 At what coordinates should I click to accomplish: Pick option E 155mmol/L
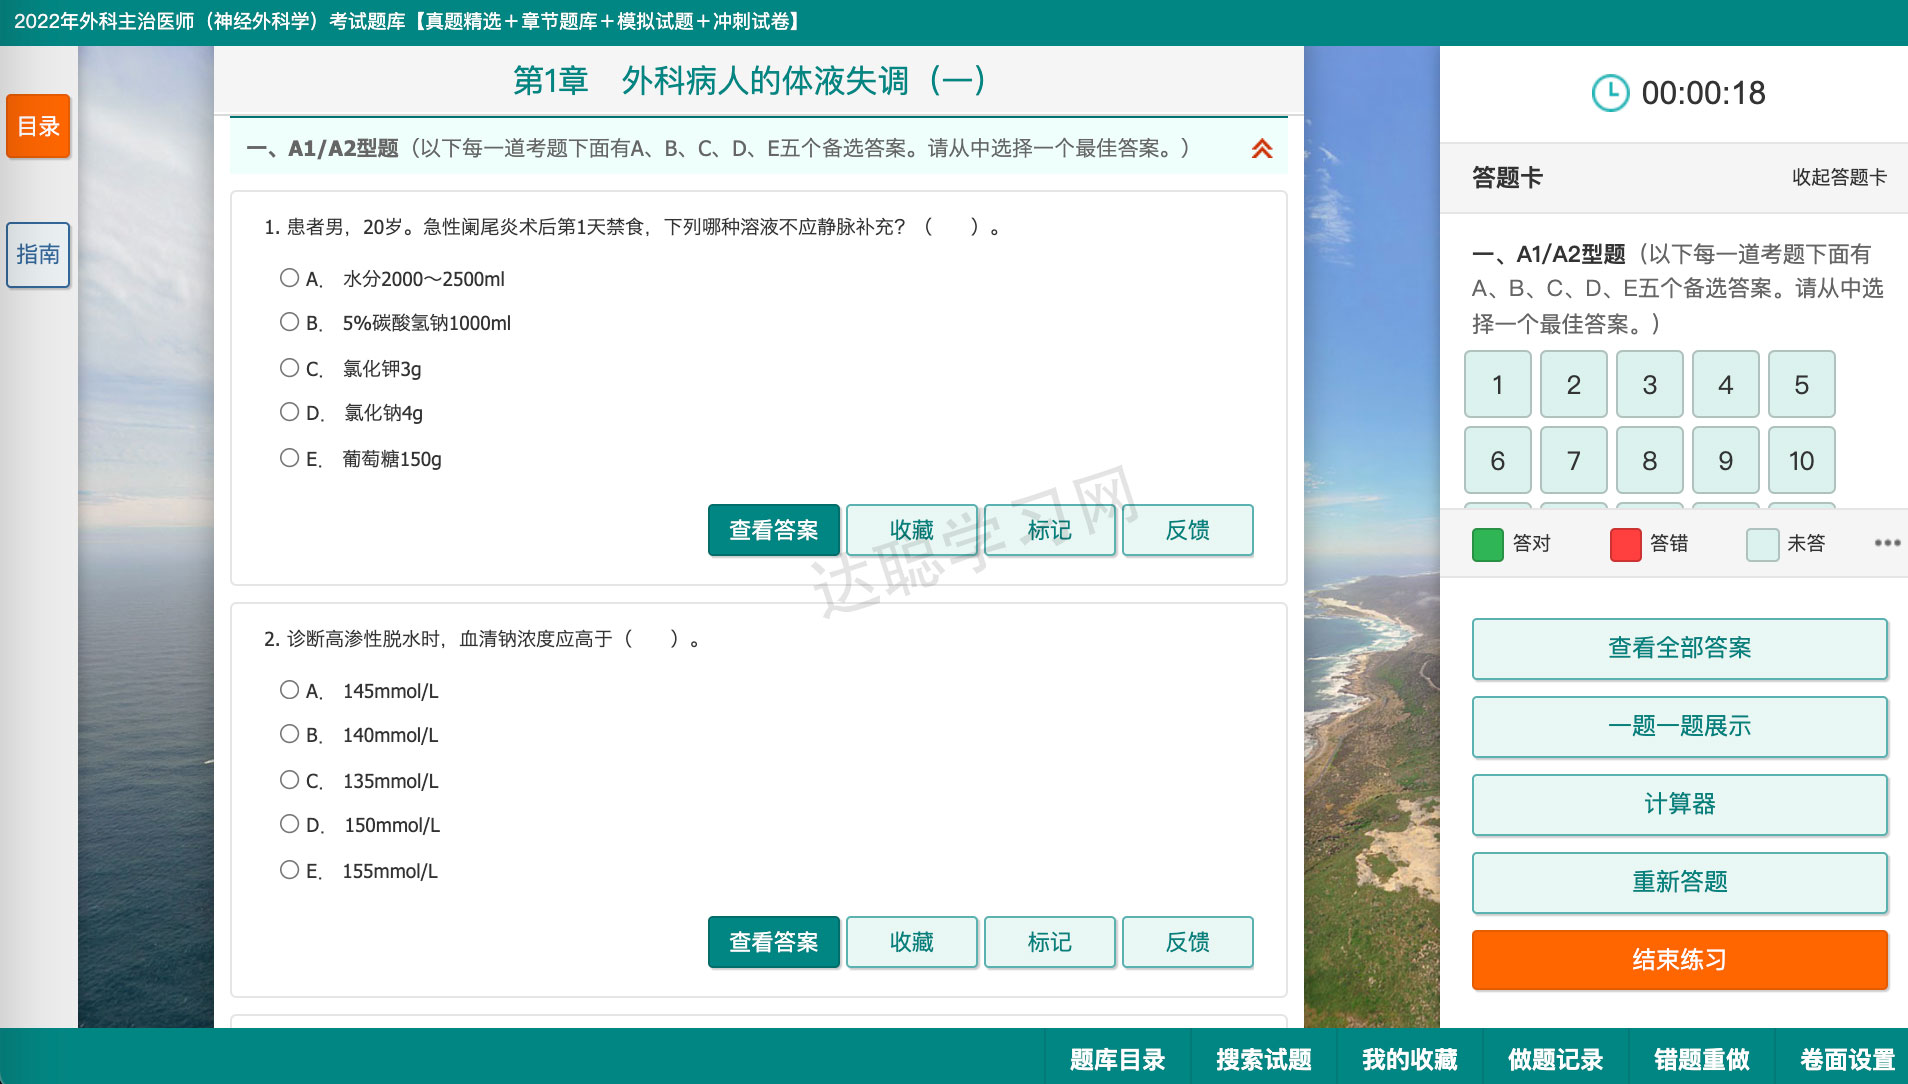pyautogui.click(x=290, y=870)
